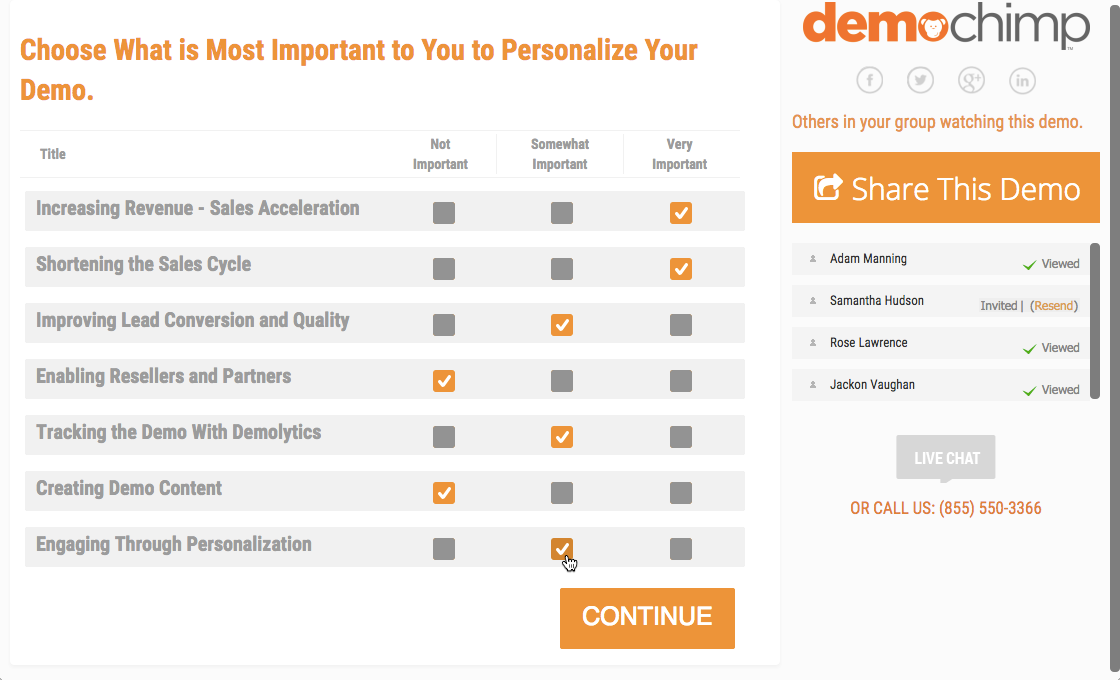Click the LinkedIn circle icon
This screenshot has height=680, width=1120.
coord(1022,81)
